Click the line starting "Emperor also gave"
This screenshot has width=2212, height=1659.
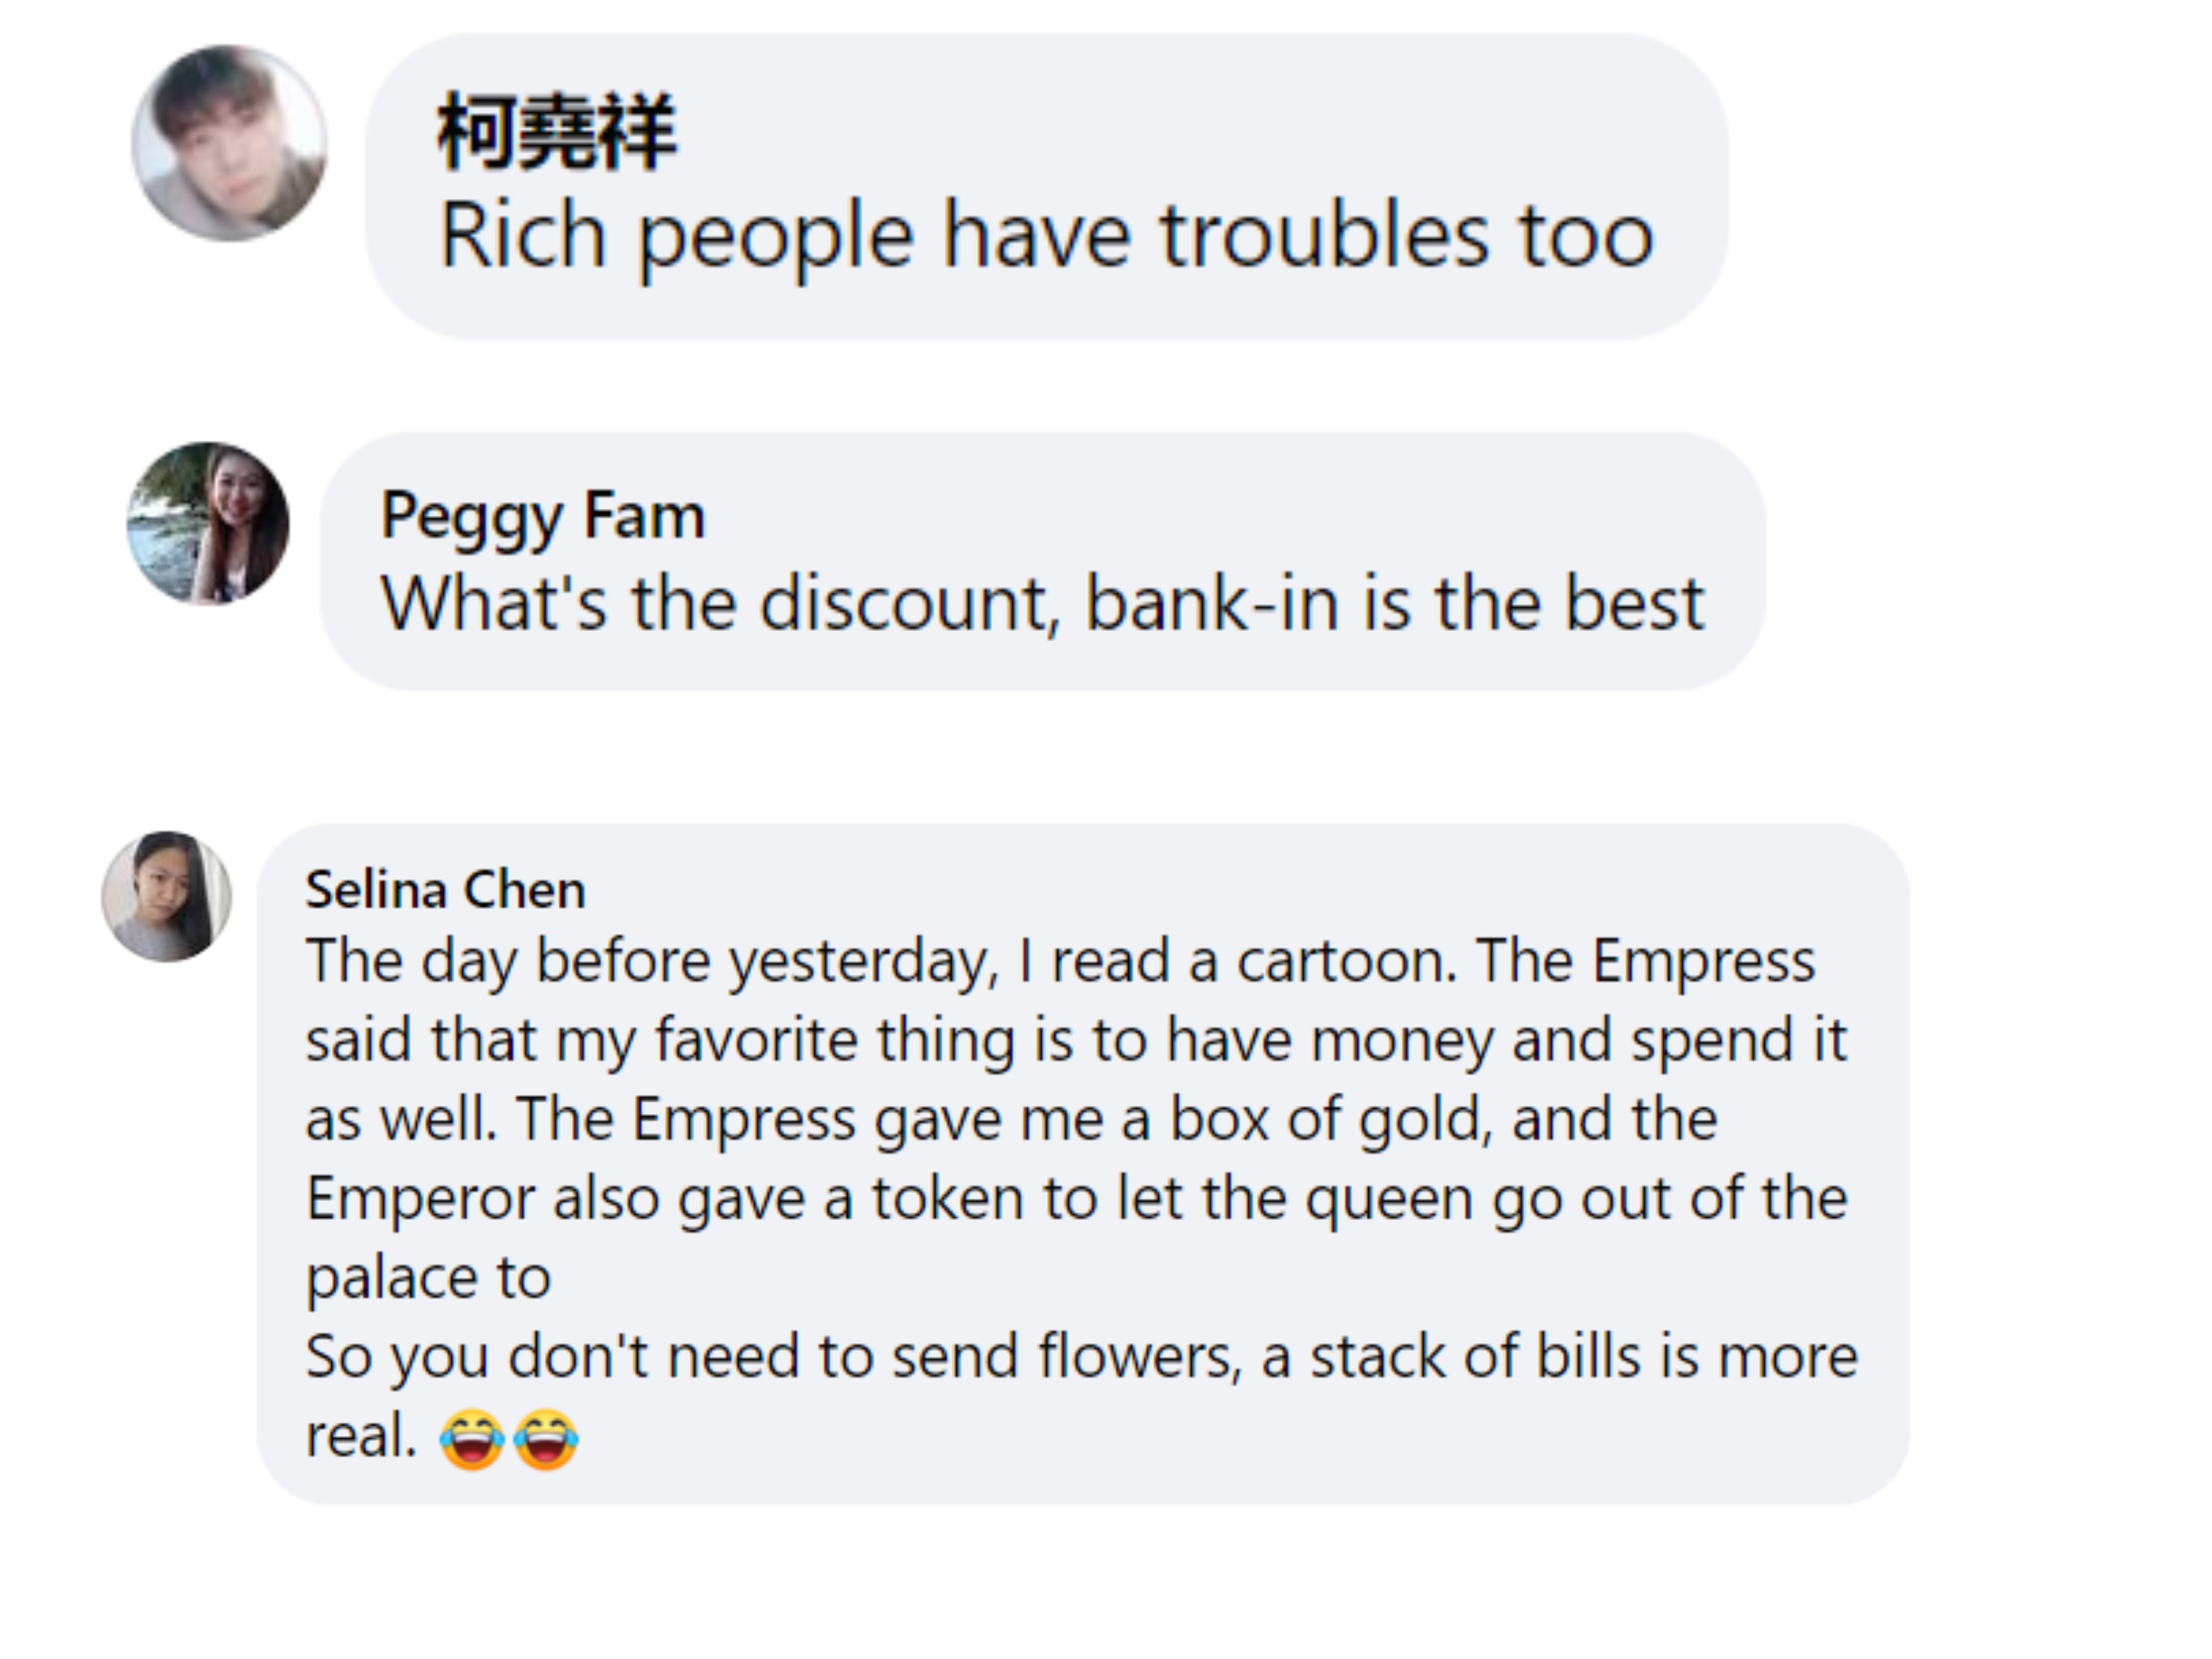coord(1076,1198)
